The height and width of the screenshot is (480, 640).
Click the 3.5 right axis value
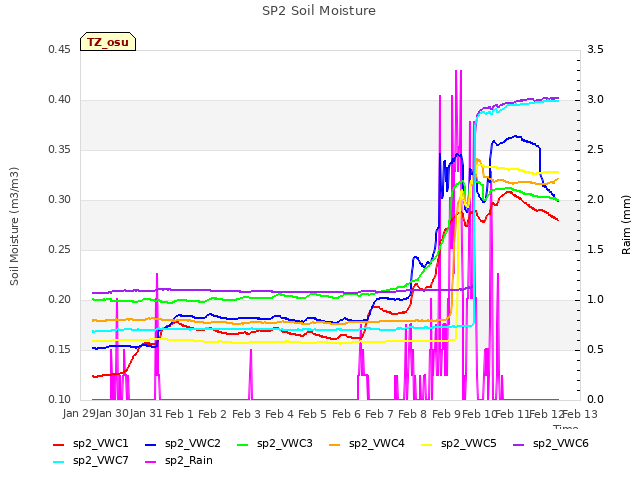click(x=596, y=50)
